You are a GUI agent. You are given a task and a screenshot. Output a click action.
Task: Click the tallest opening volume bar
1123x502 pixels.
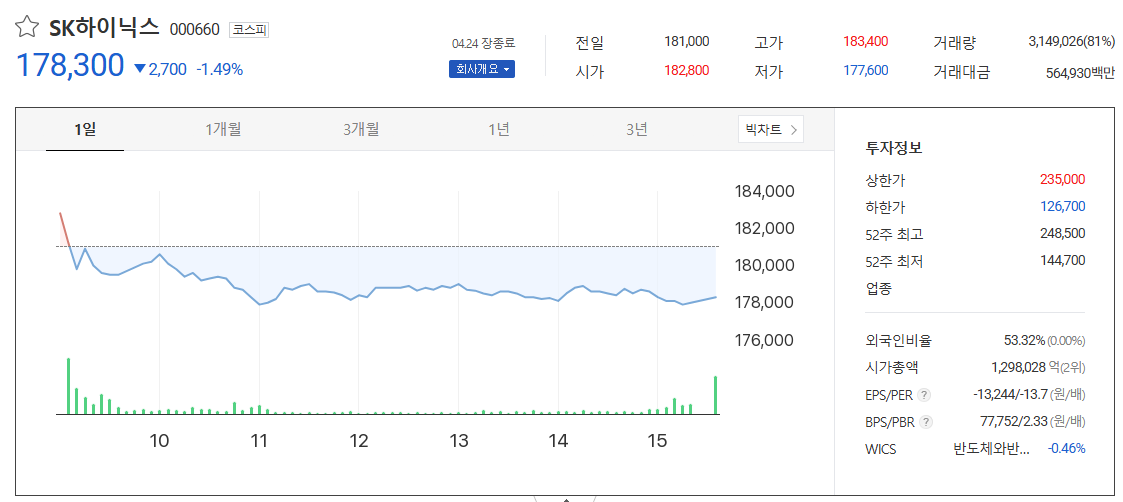[x=68, y=386]
